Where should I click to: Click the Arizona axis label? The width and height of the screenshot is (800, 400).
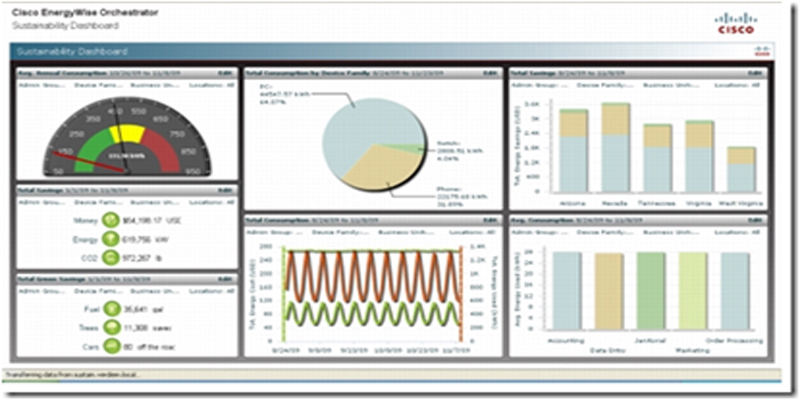[x=573, y=203]
